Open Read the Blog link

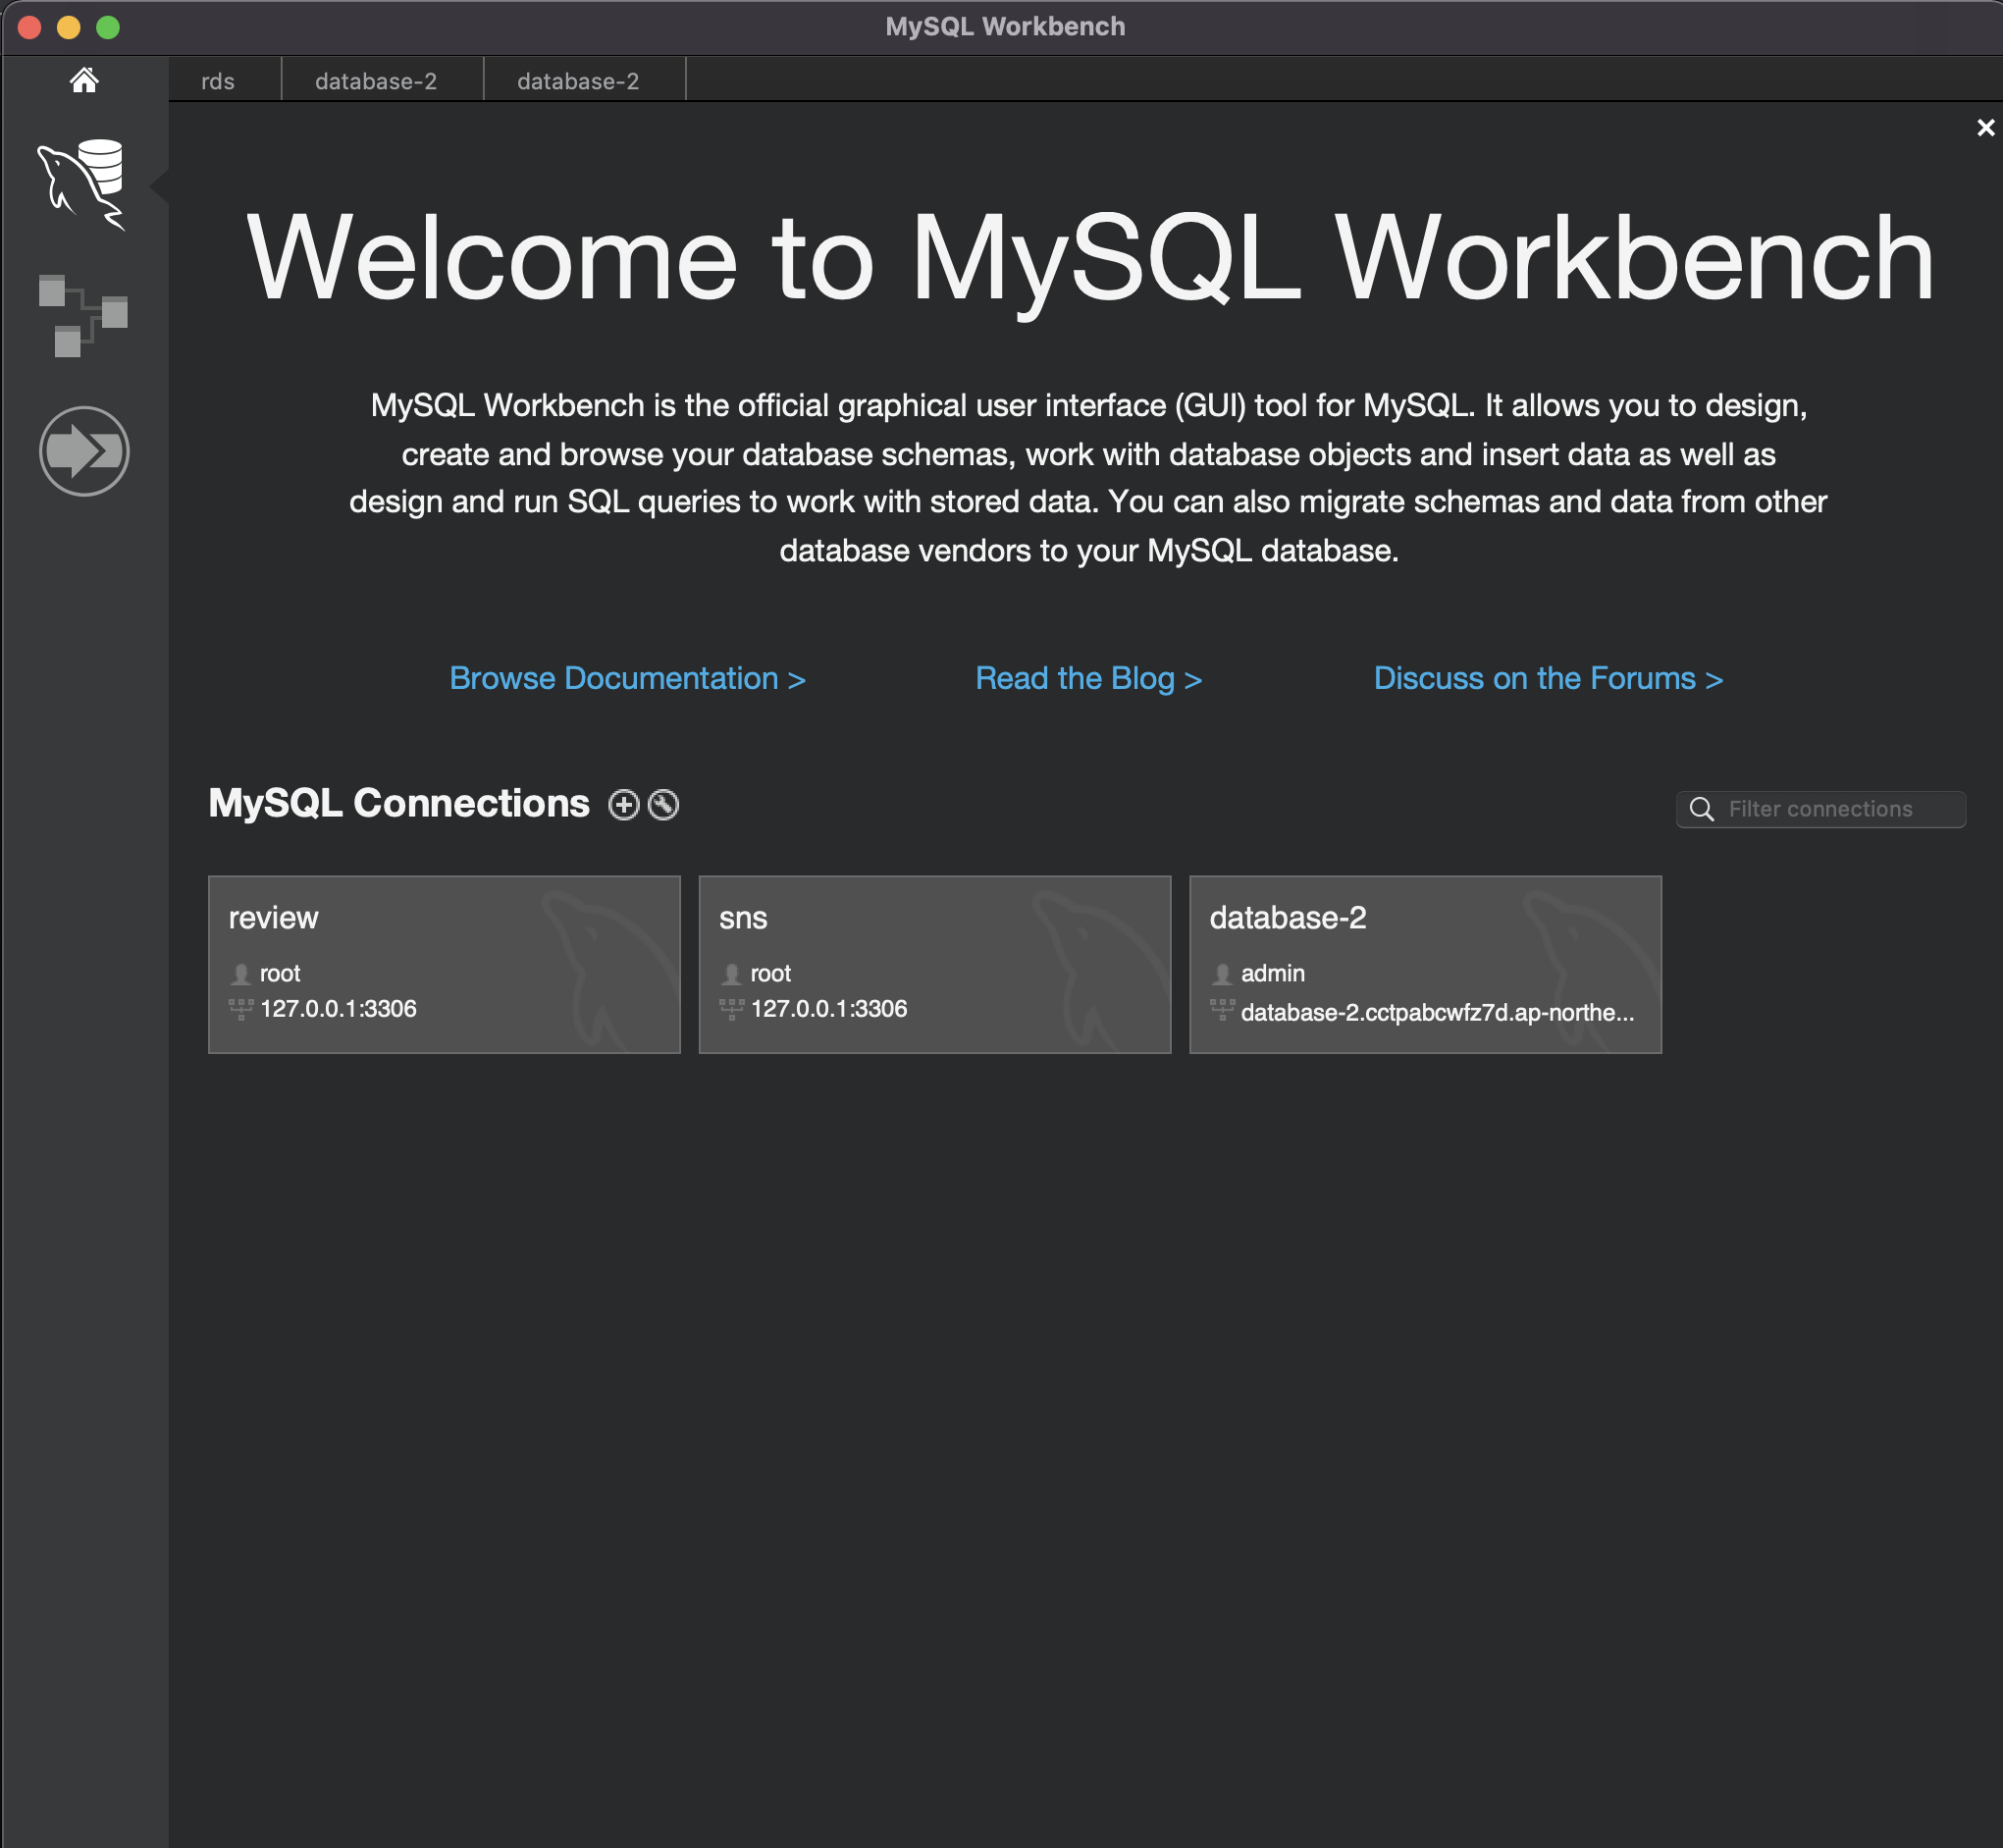coord(1088,678)
